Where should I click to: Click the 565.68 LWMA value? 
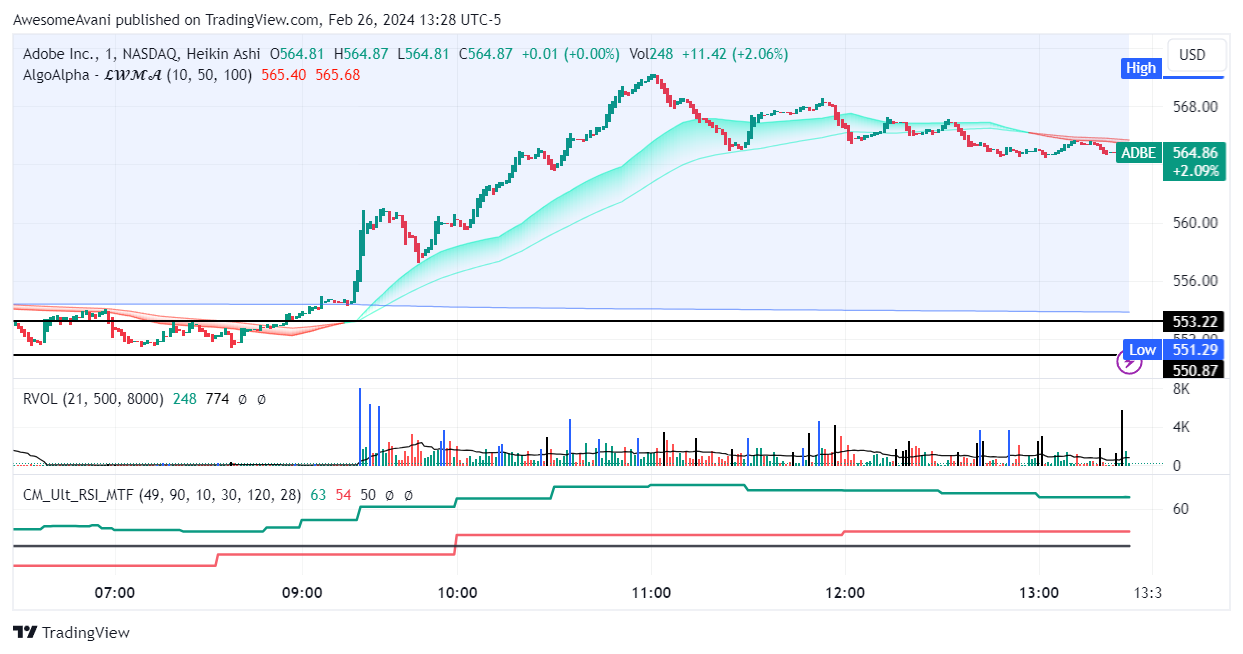pos(338,74)
